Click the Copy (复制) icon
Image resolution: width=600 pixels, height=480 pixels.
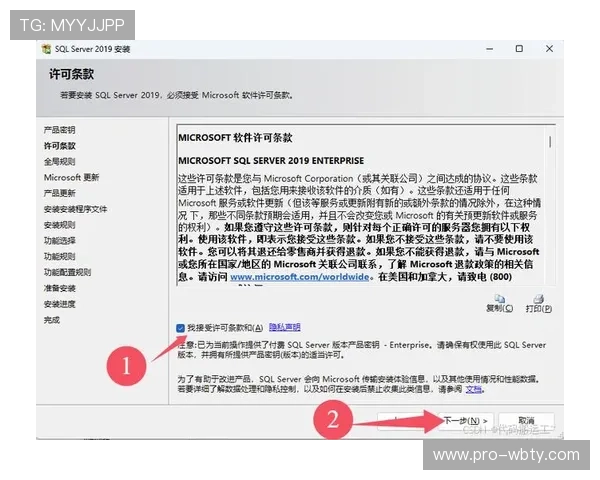point(499,299)
